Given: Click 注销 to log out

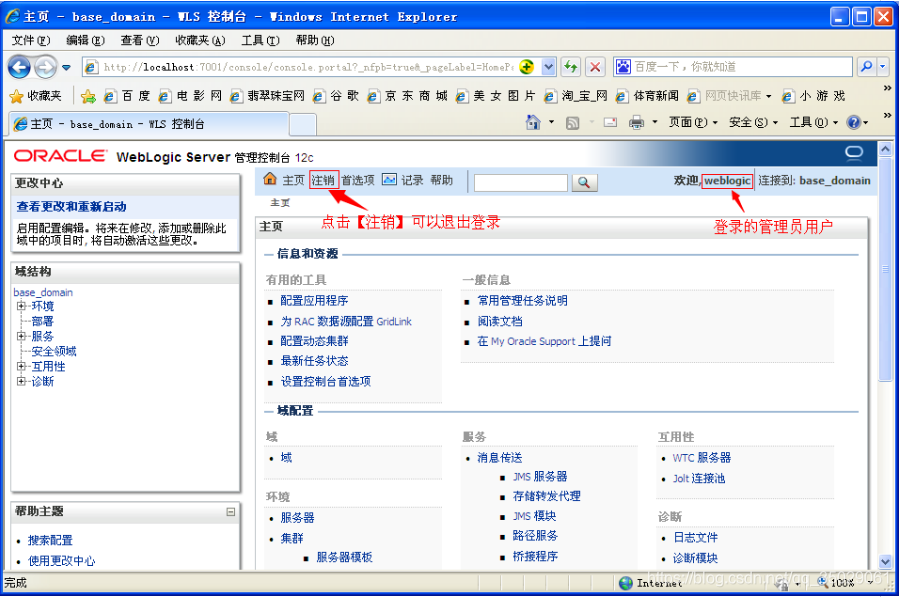Looking at the screenshot, I should coord(323,180).
